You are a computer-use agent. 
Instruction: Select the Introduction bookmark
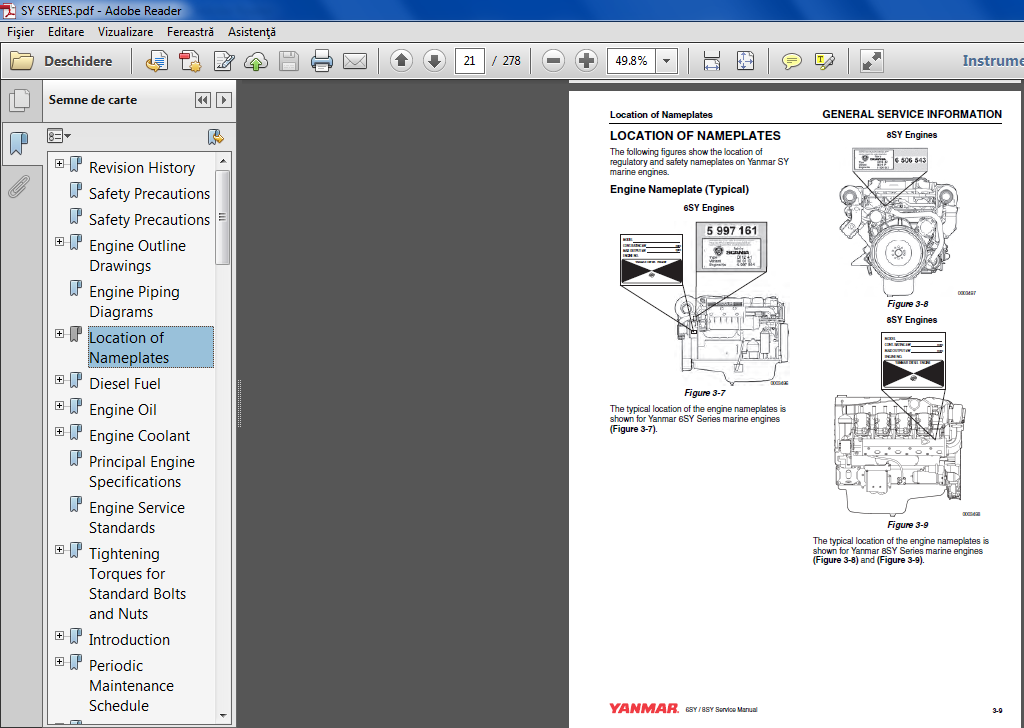[129, 640]
